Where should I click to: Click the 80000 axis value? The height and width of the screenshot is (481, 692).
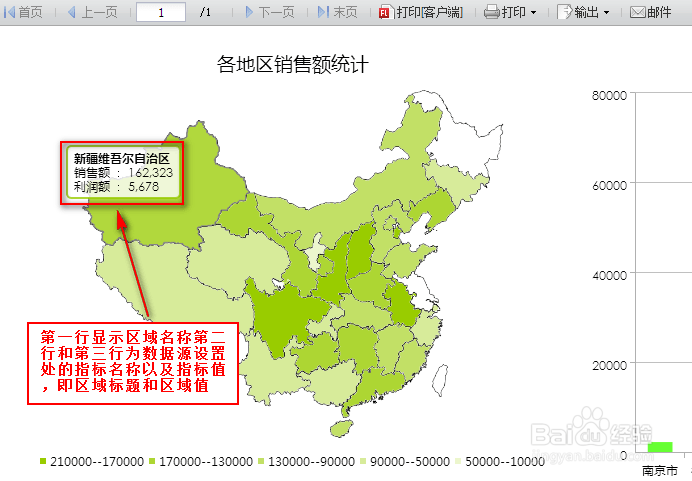tap(609, 95)
